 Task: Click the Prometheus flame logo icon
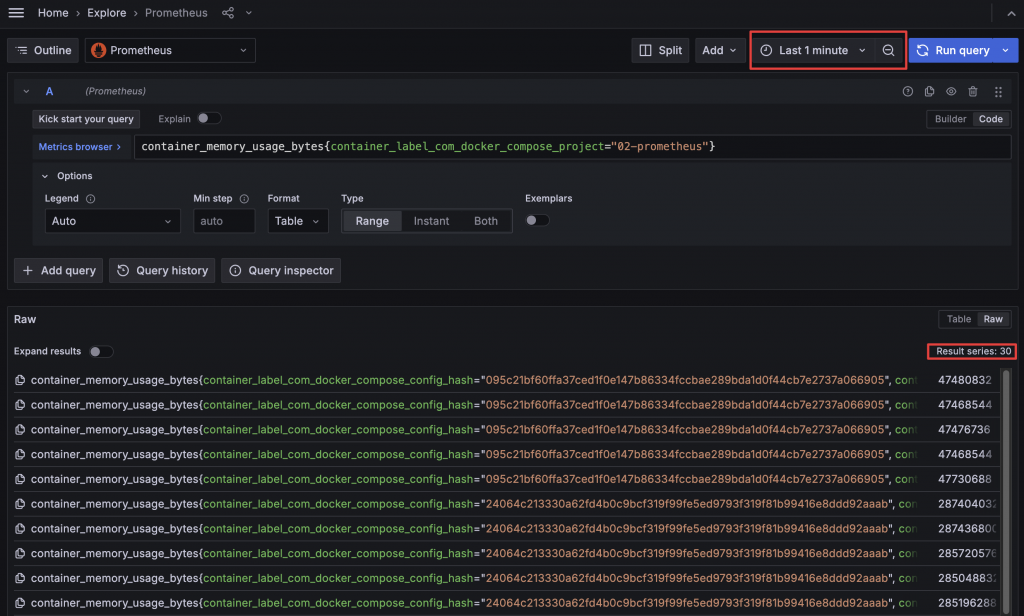(99, 50)
